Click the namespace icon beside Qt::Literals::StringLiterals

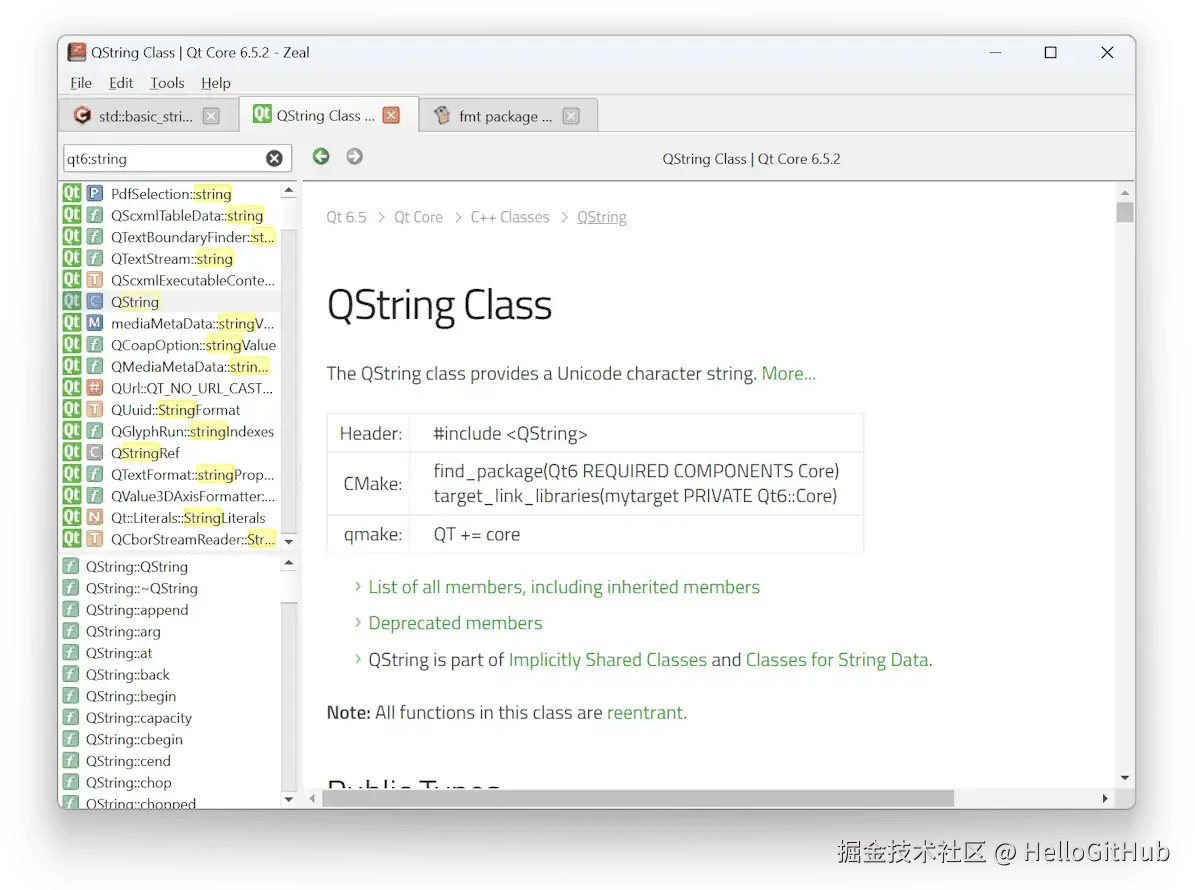click(x=95, y=517)
